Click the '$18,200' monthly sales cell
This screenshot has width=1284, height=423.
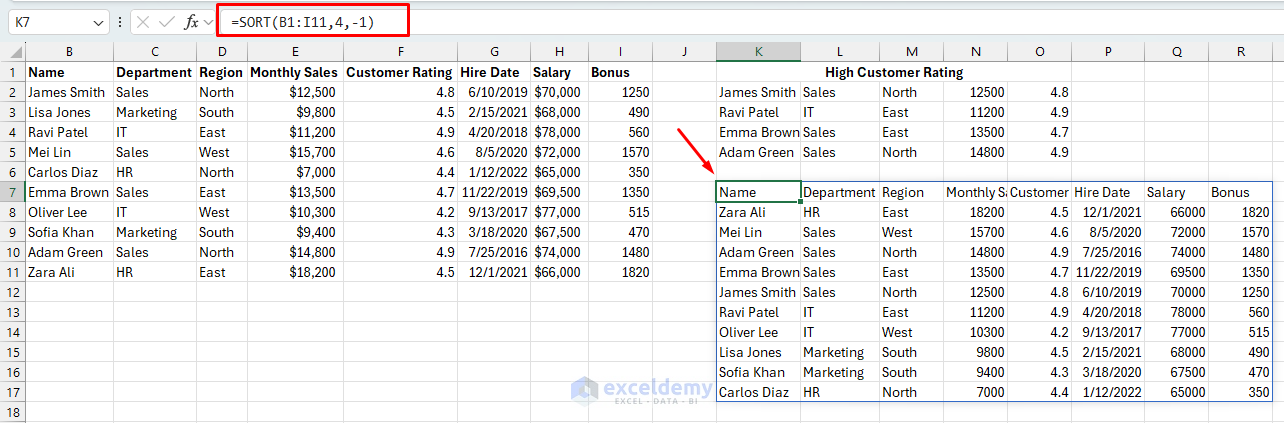[295, 272]
